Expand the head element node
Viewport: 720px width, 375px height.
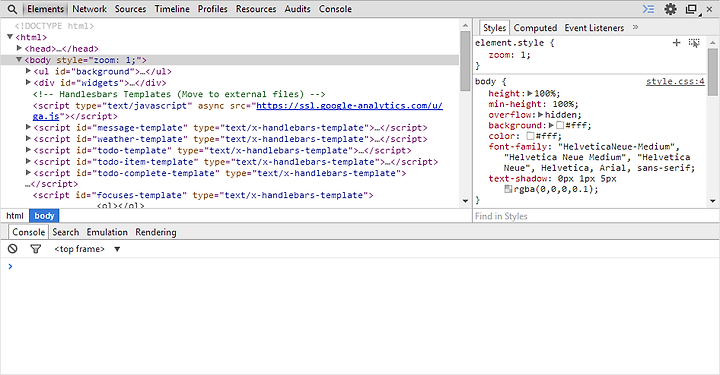[19, 48]
